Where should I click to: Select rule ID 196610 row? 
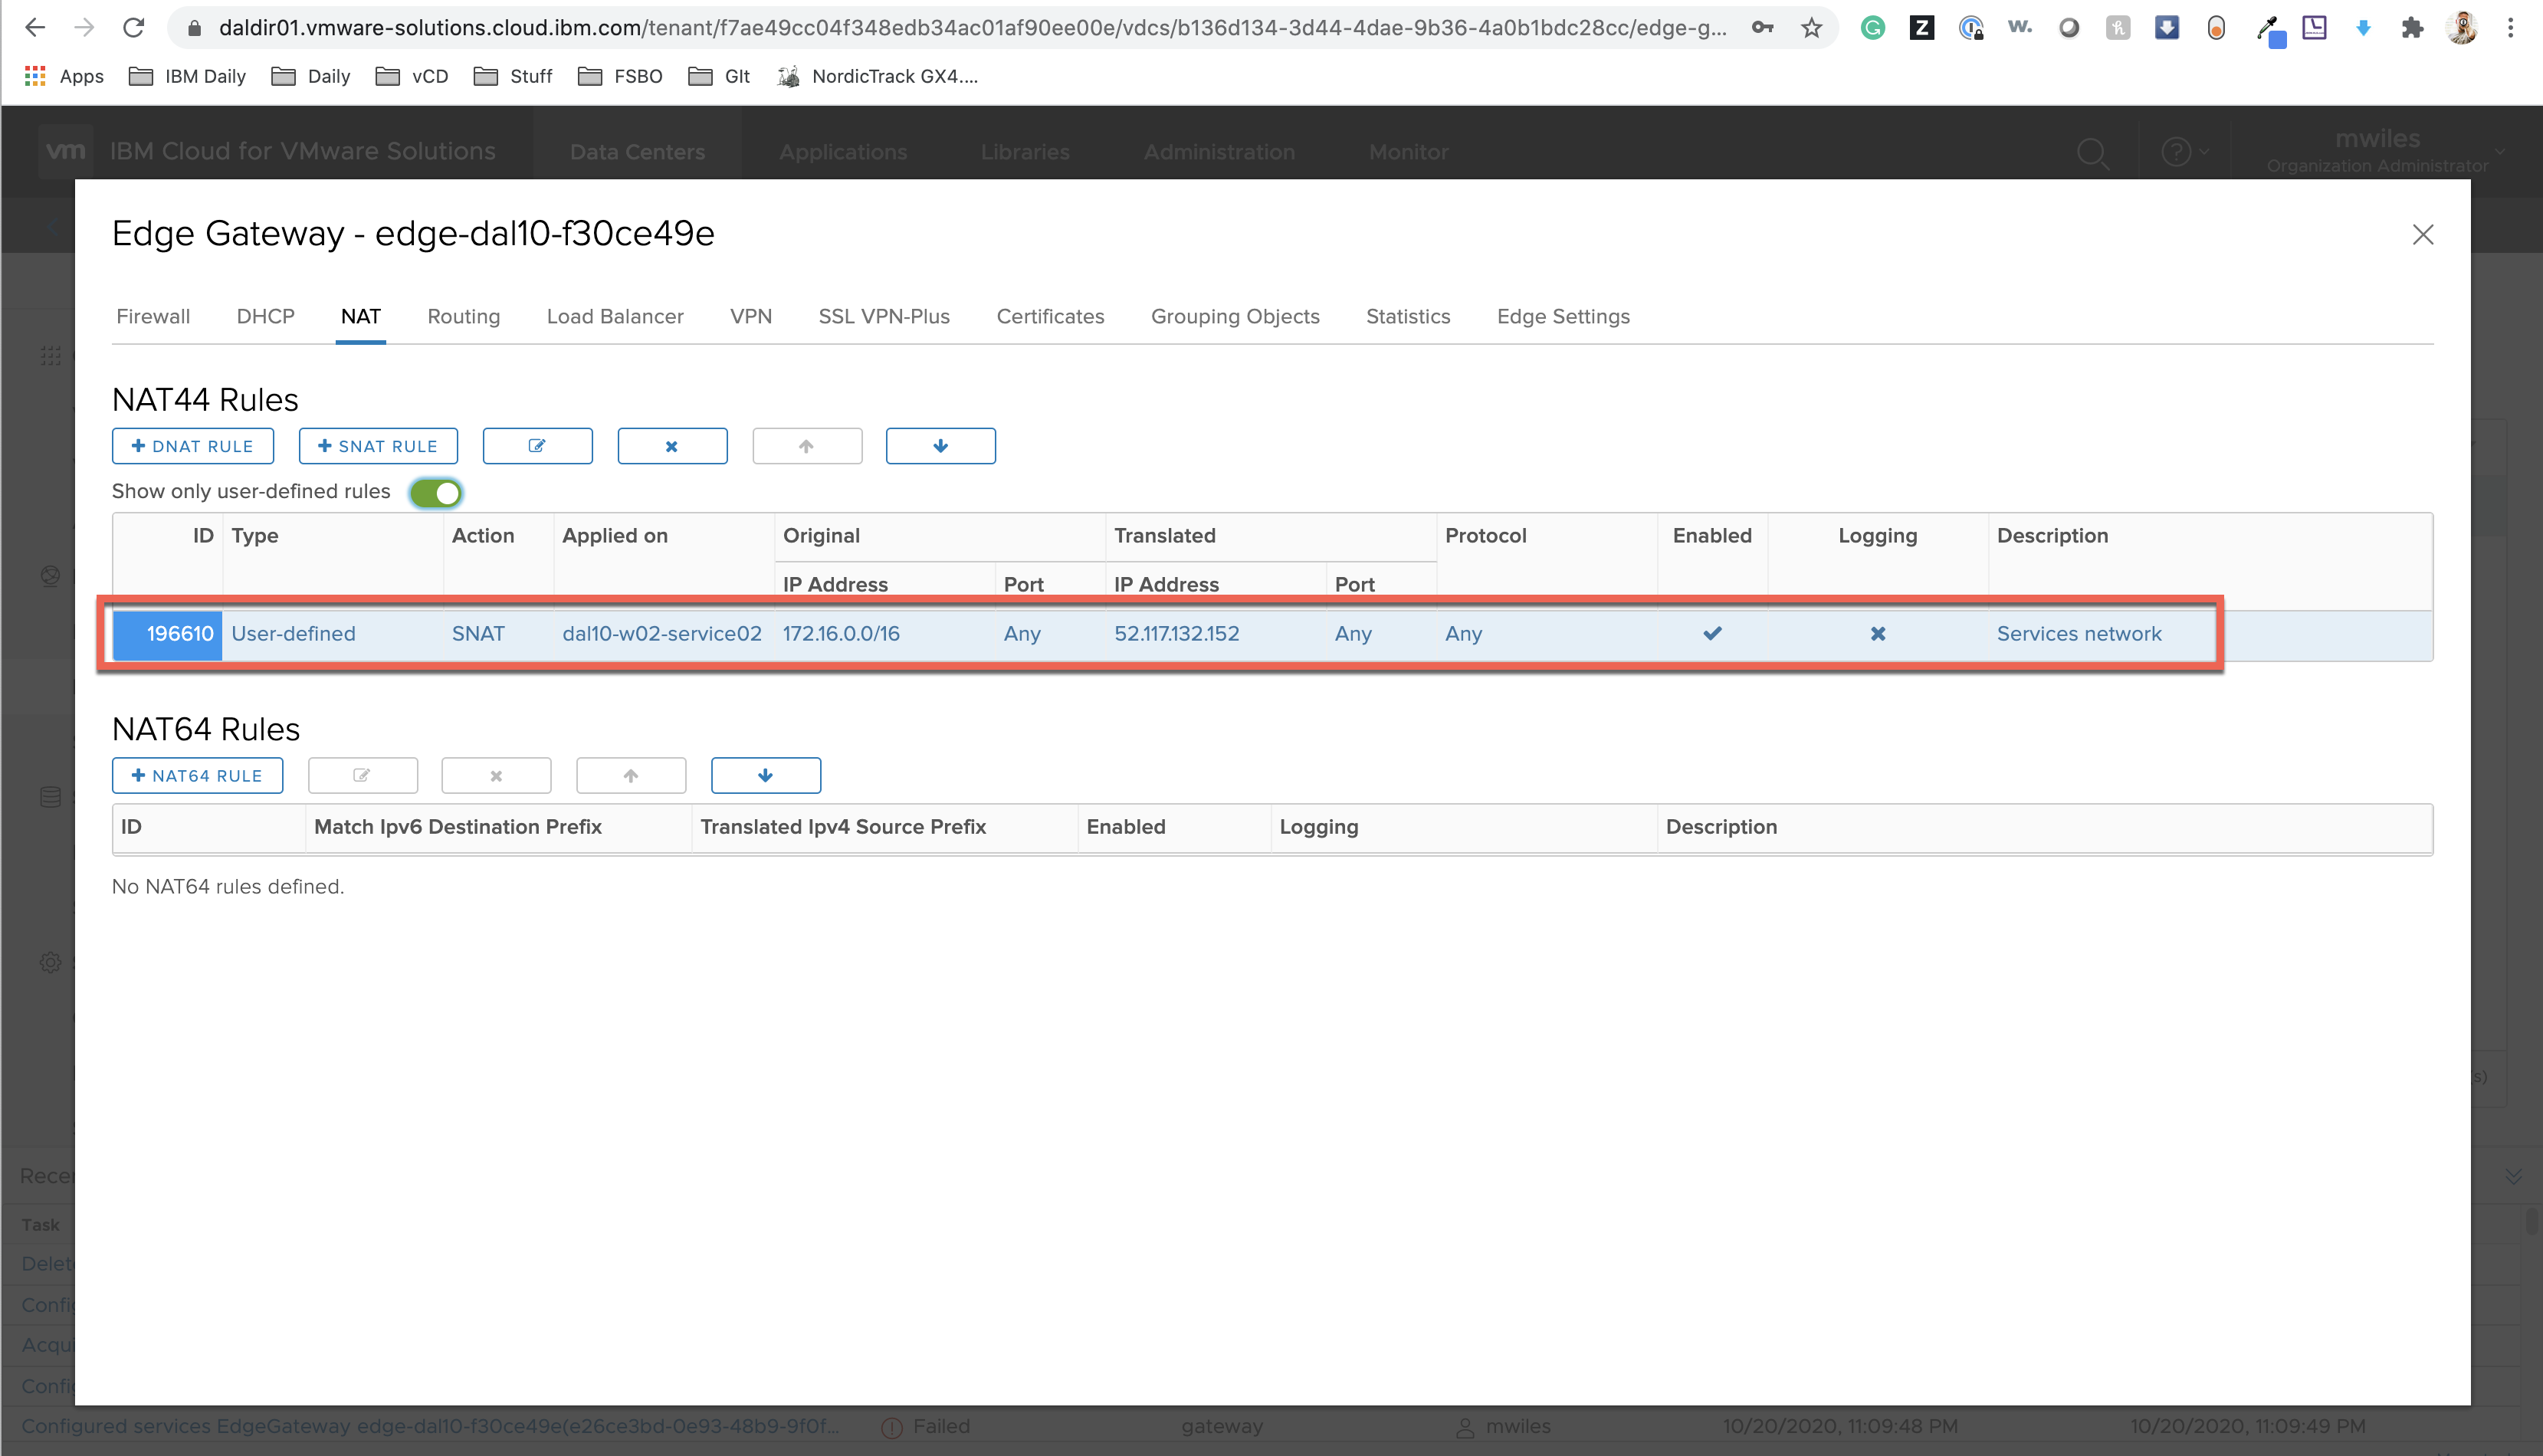coord(180,633)
